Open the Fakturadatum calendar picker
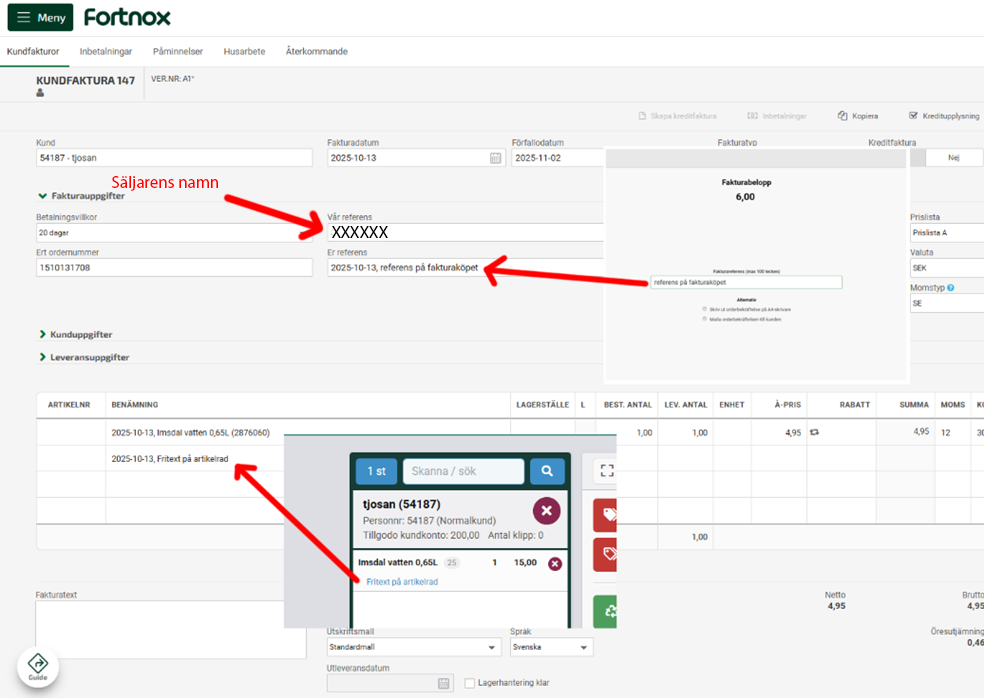984x698 pixels. (495, 158)
